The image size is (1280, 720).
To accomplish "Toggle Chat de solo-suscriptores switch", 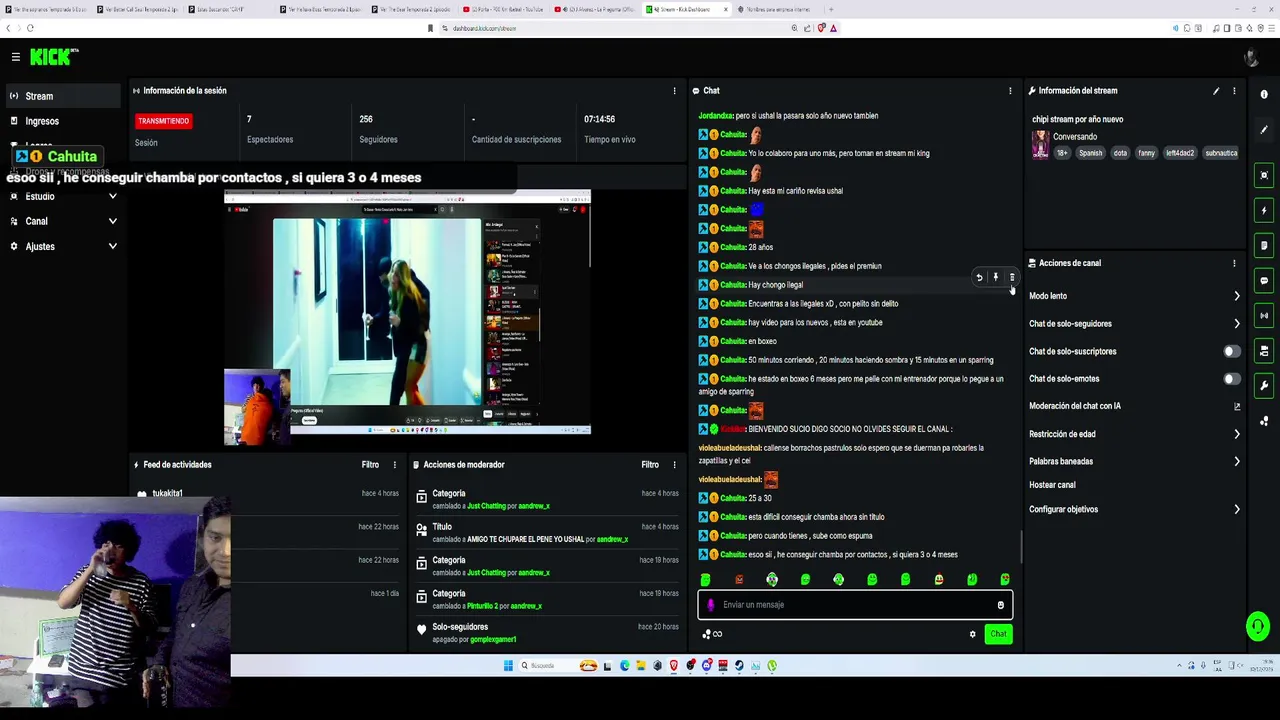I will click(x=1232, y=351).
